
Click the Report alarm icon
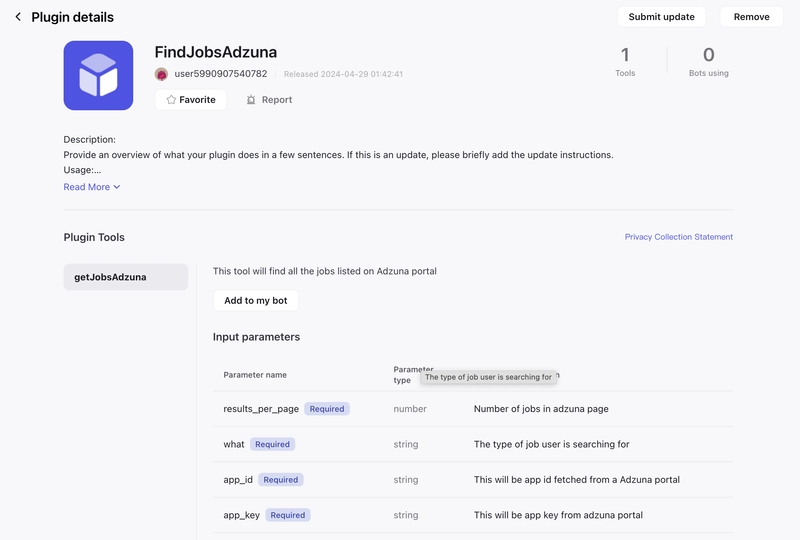[251, 100]
